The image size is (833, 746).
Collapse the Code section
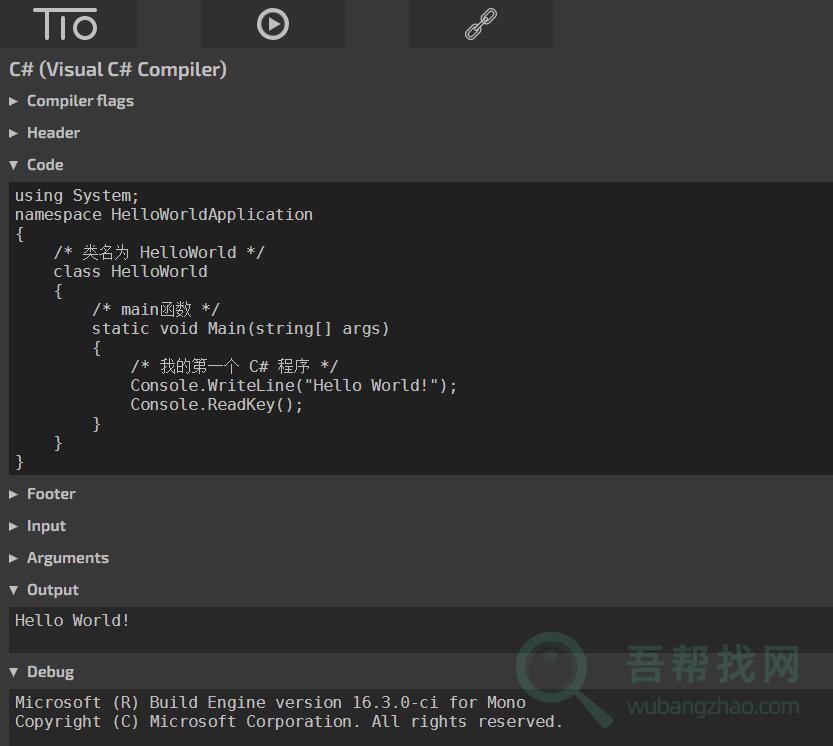[45, 165]
